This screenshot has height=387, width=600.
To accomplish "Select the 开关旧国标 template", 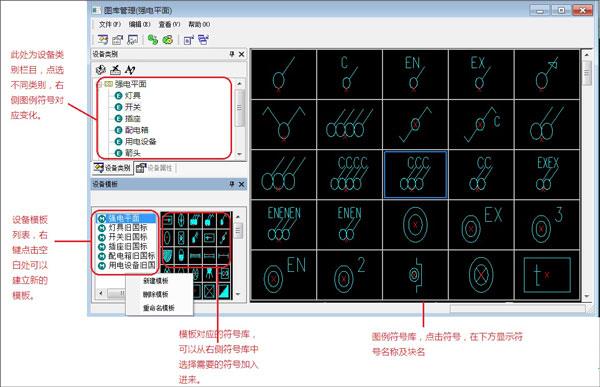I will [x=128, y=237].
